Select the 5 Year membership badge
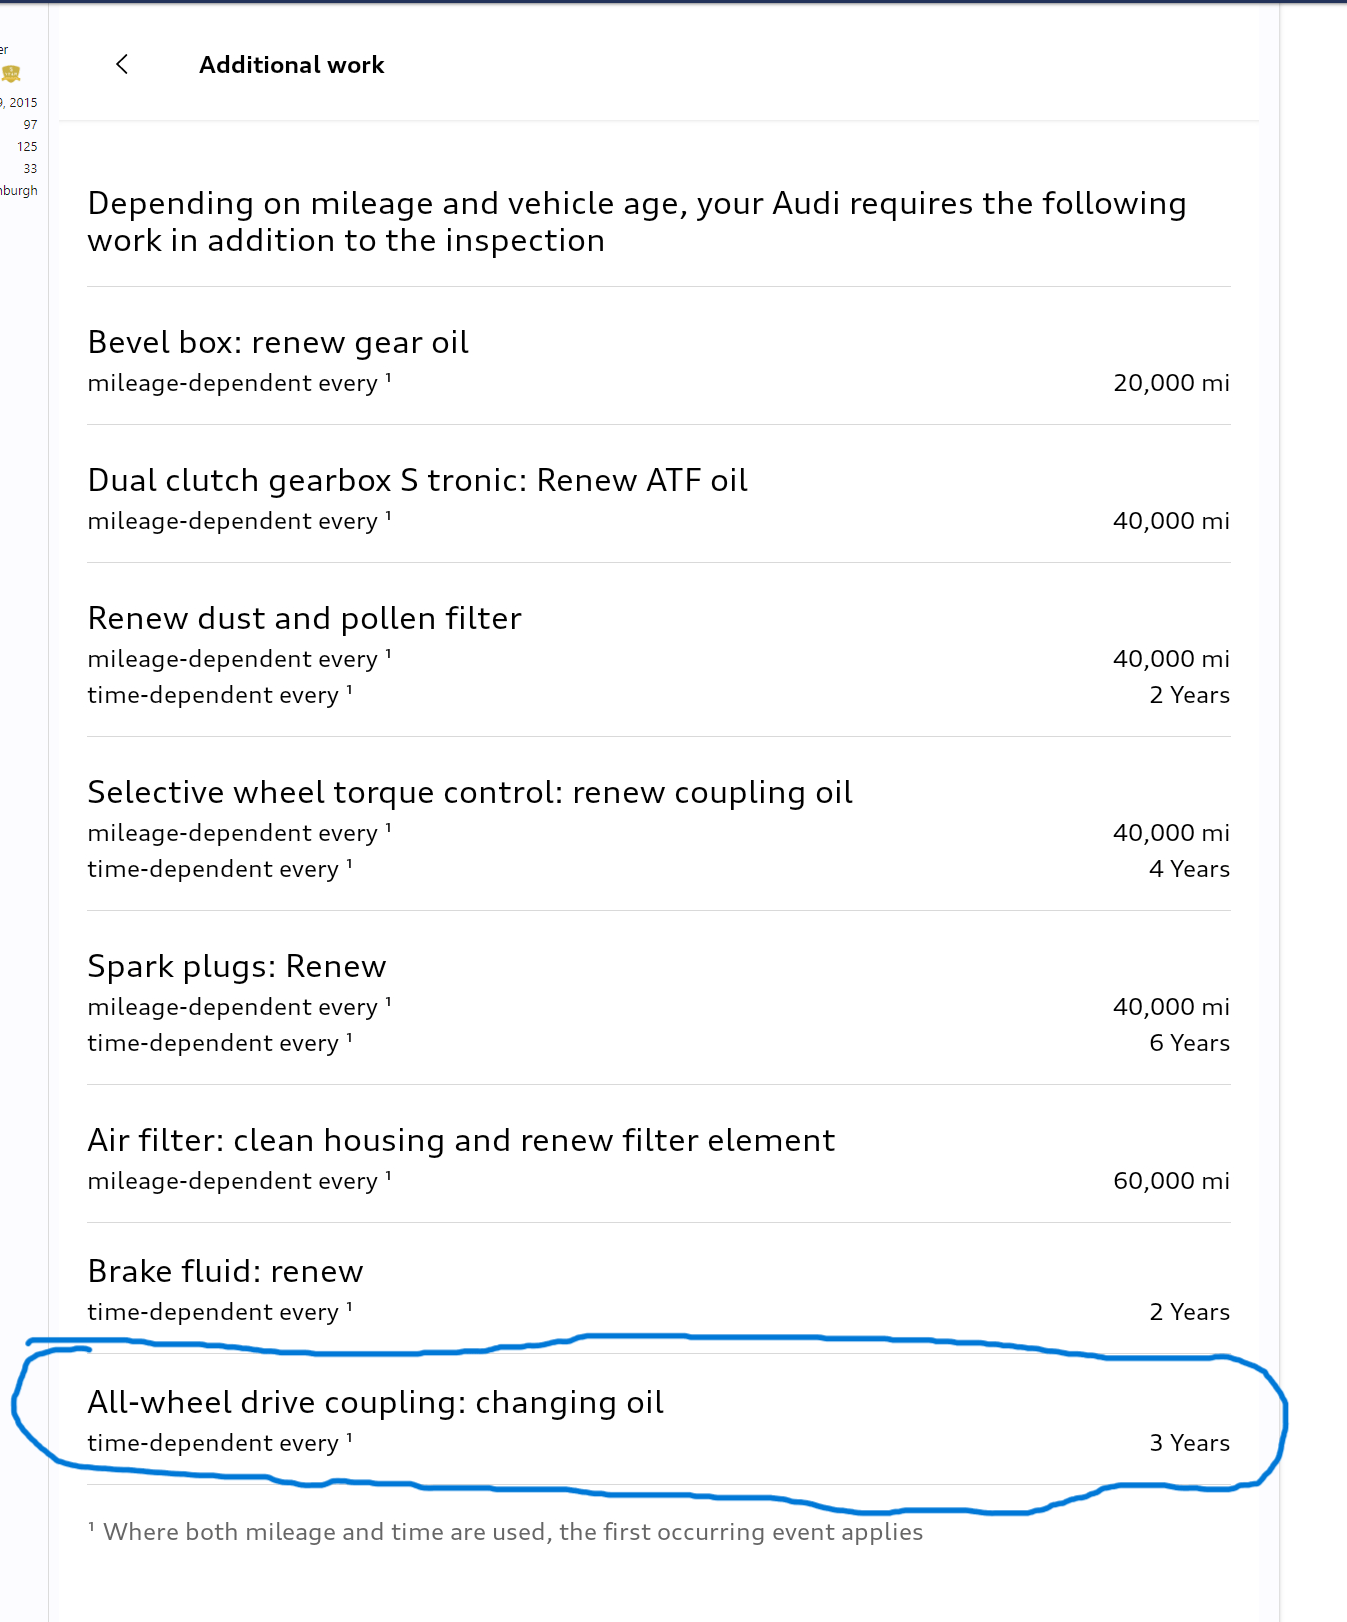The image size is (1347, 1622). [11, 73]
